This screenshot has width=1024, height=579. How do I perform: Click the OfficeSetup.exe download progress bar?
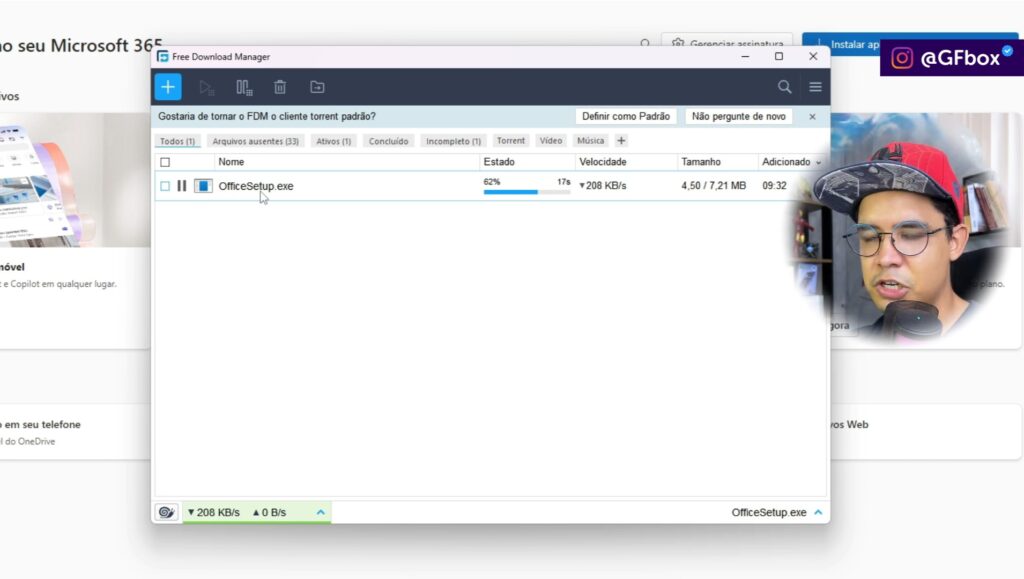[526, 192]
